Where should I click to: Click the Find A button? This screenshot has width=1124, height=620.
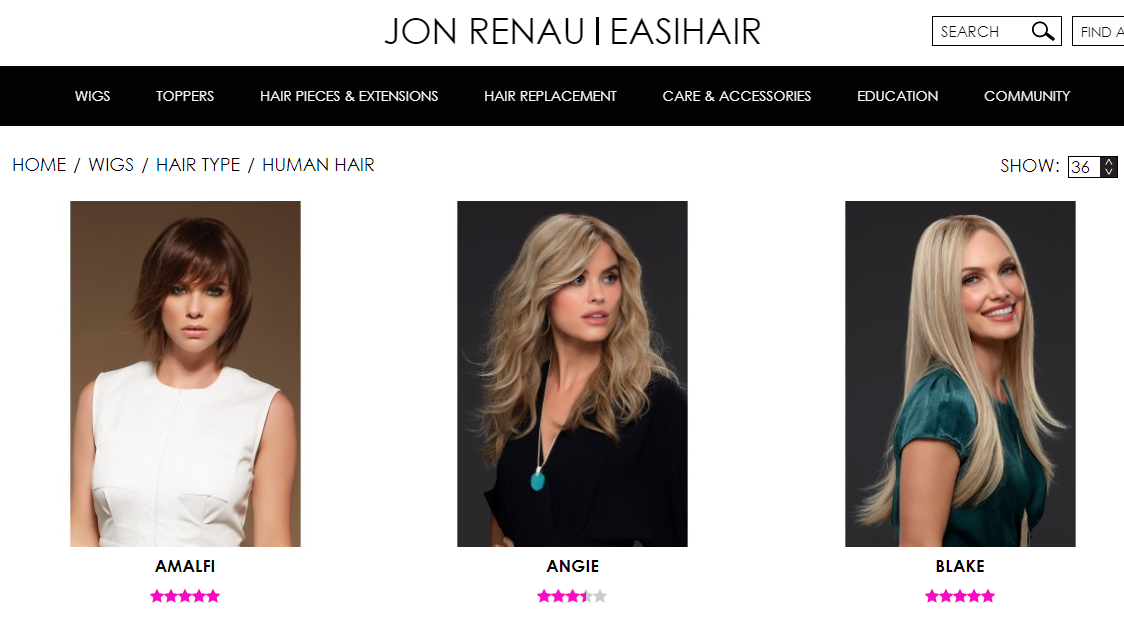1098,32
